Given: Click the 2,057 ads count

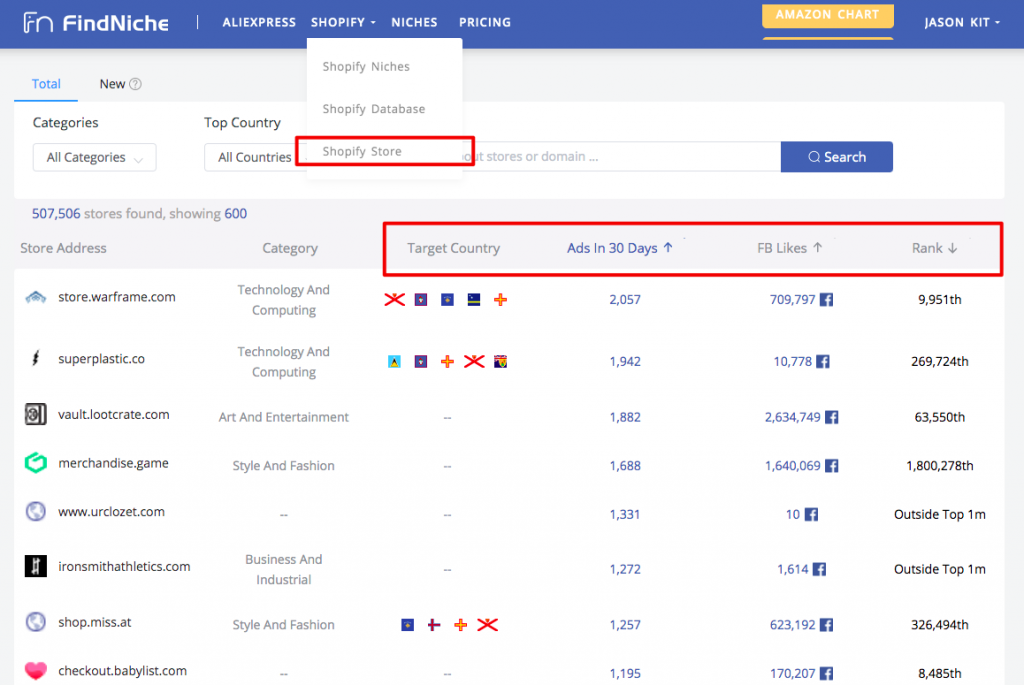Looking at the screenshot, I should point(625,300).
